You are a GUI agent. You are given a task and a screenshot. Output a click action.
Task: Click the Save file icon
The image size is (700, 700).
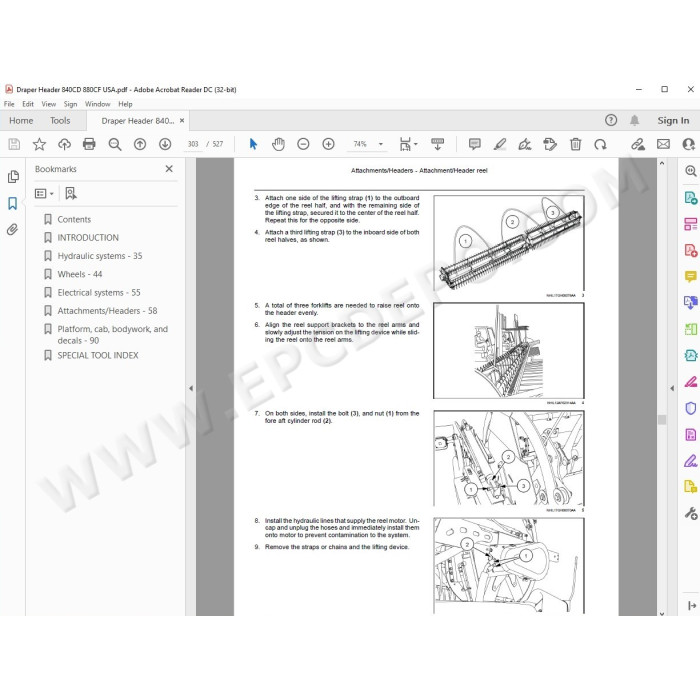14,144
